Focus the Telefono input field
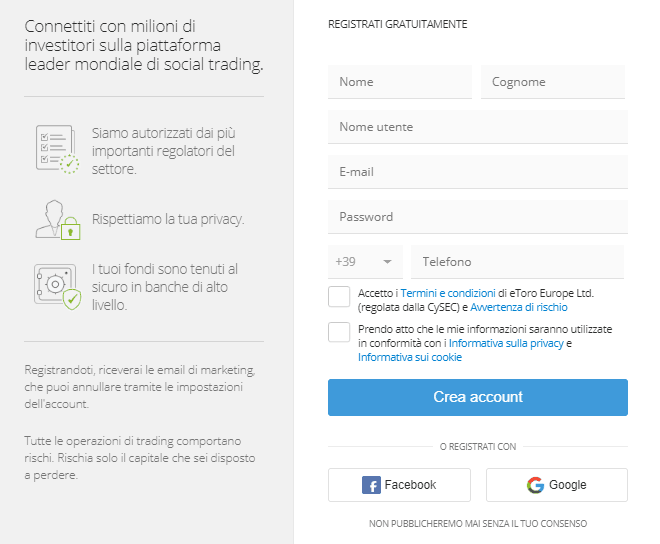This screenshot has height=544, width=660. coord(517,262)
